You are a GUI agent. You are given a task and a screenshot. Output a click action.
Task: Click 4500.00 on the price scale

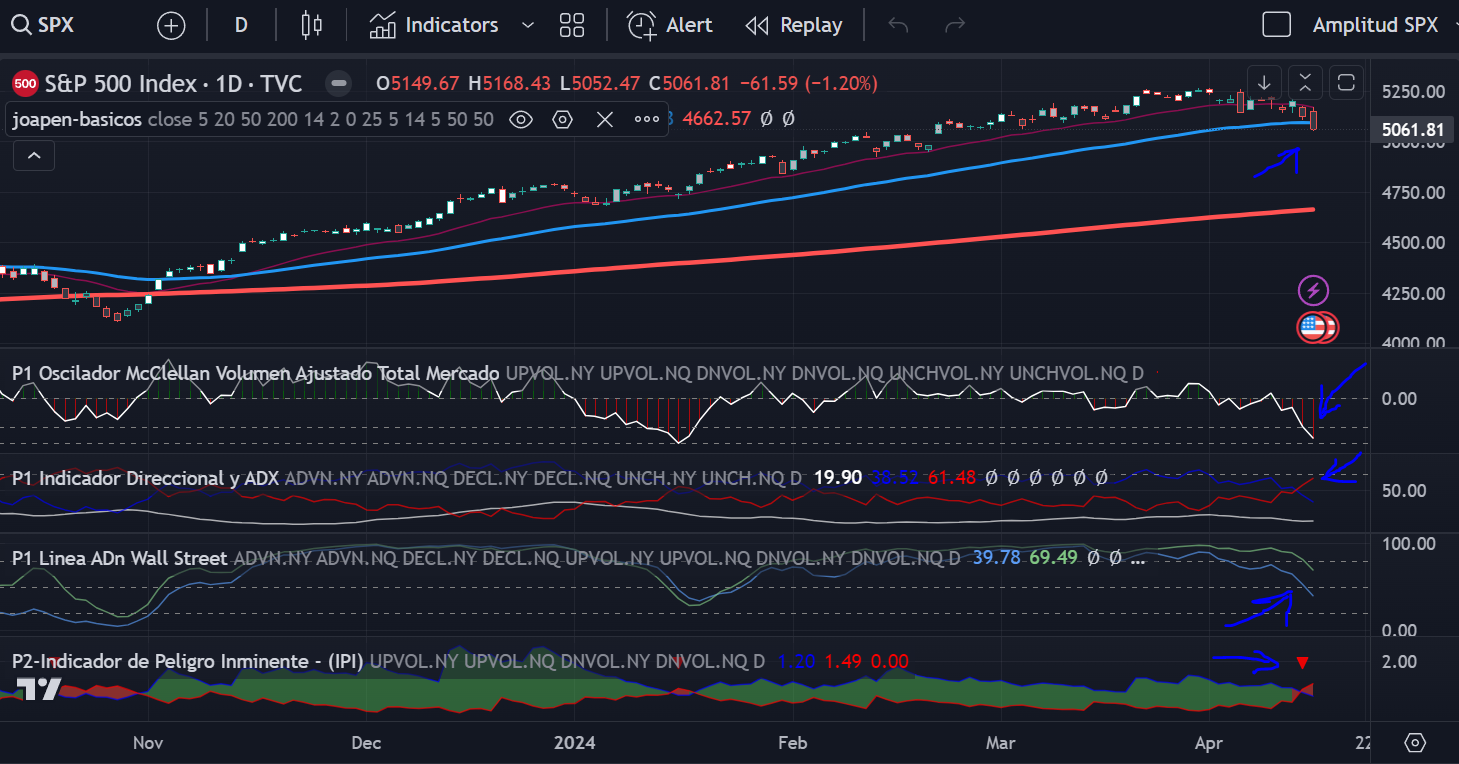[x=1413, y=242]
